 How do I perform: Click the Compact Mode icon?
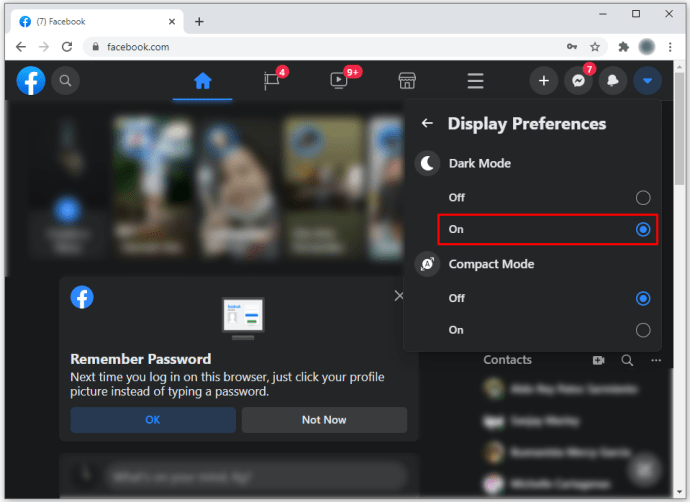tap(427, 264)
